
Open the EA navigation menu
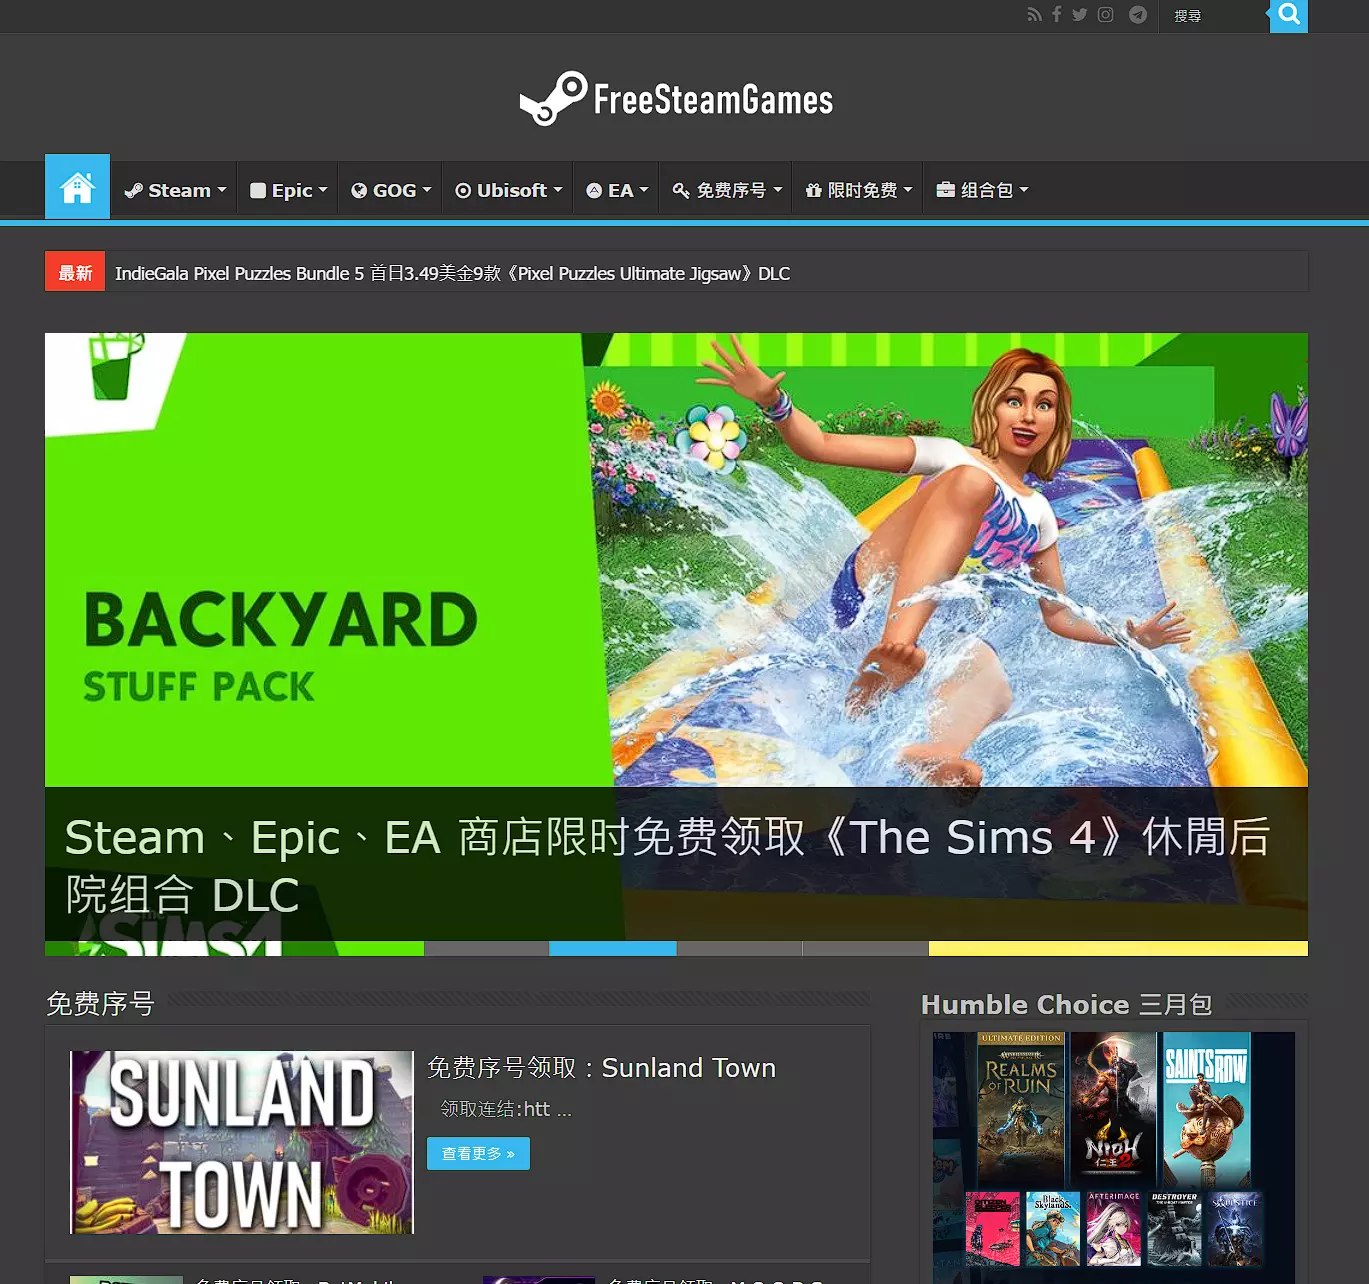tap(617, 190)
